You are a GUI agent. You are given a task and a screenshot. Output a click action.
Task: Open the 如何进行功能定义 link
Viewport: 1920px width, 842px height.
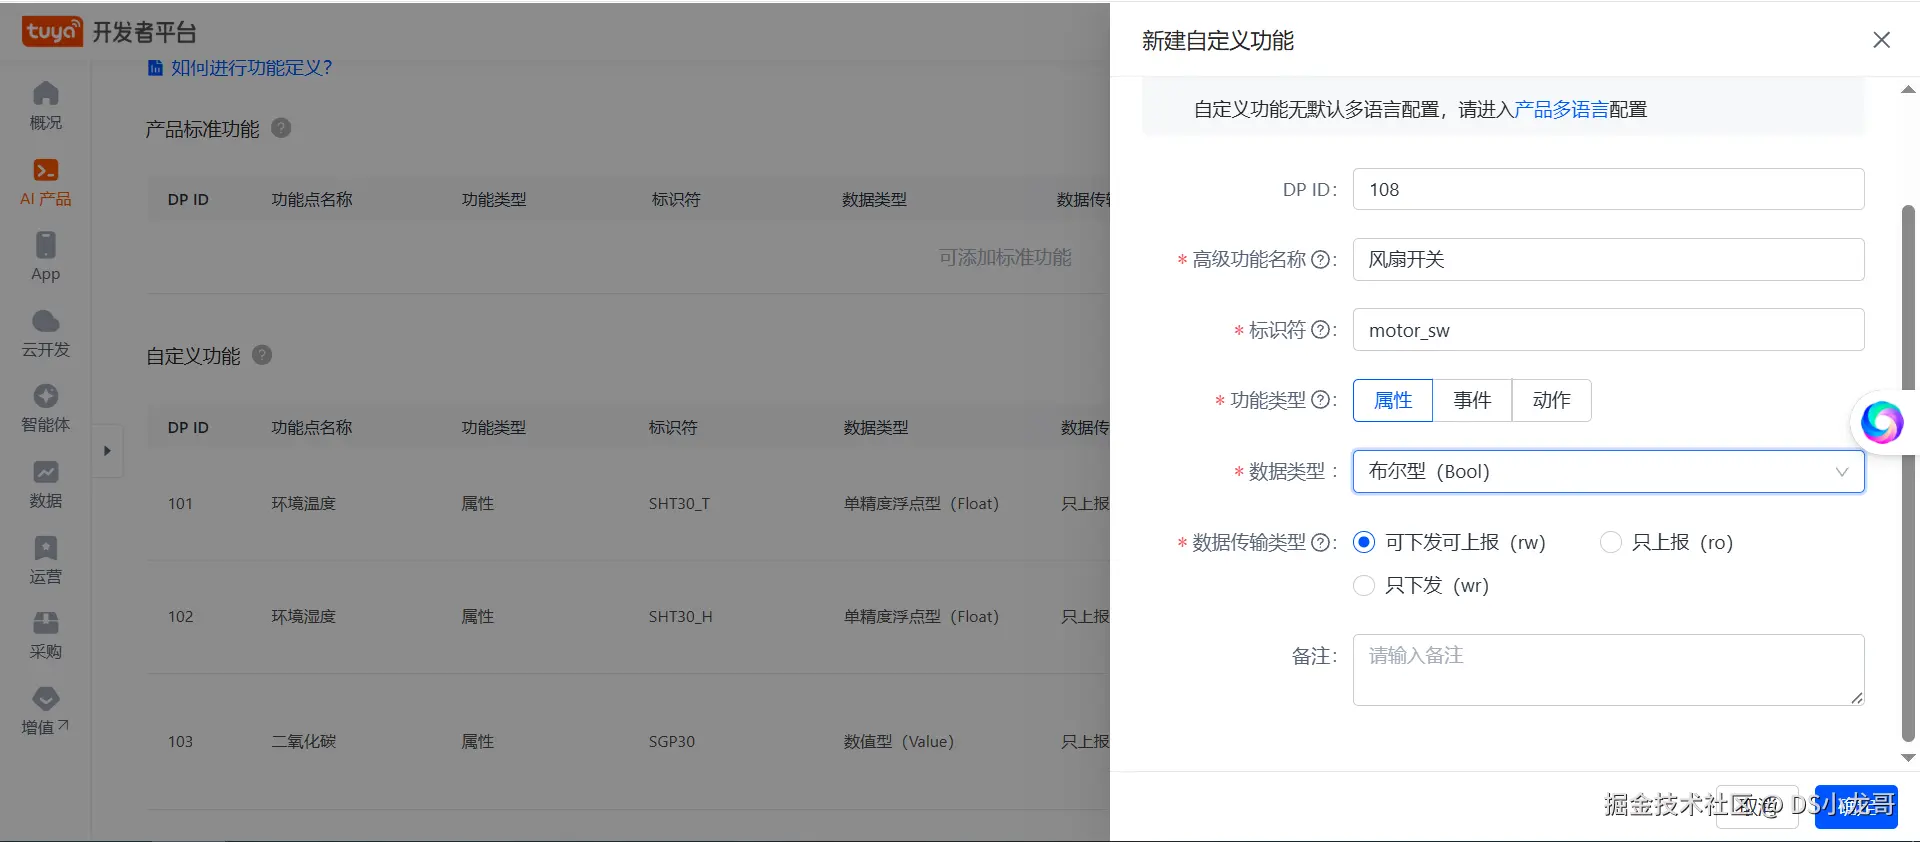click(x=251, y=68)
